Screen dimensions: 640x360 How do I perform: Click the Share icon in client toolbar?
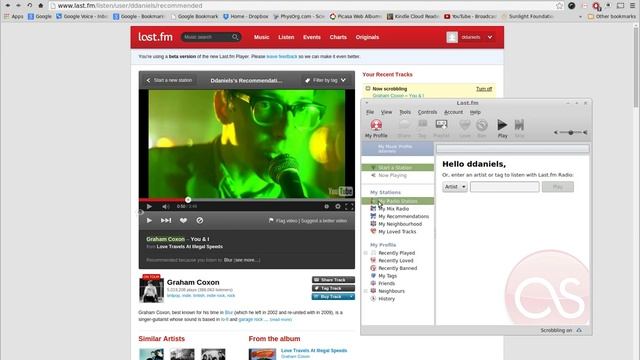pyautogui.click(x=404, y=125)
